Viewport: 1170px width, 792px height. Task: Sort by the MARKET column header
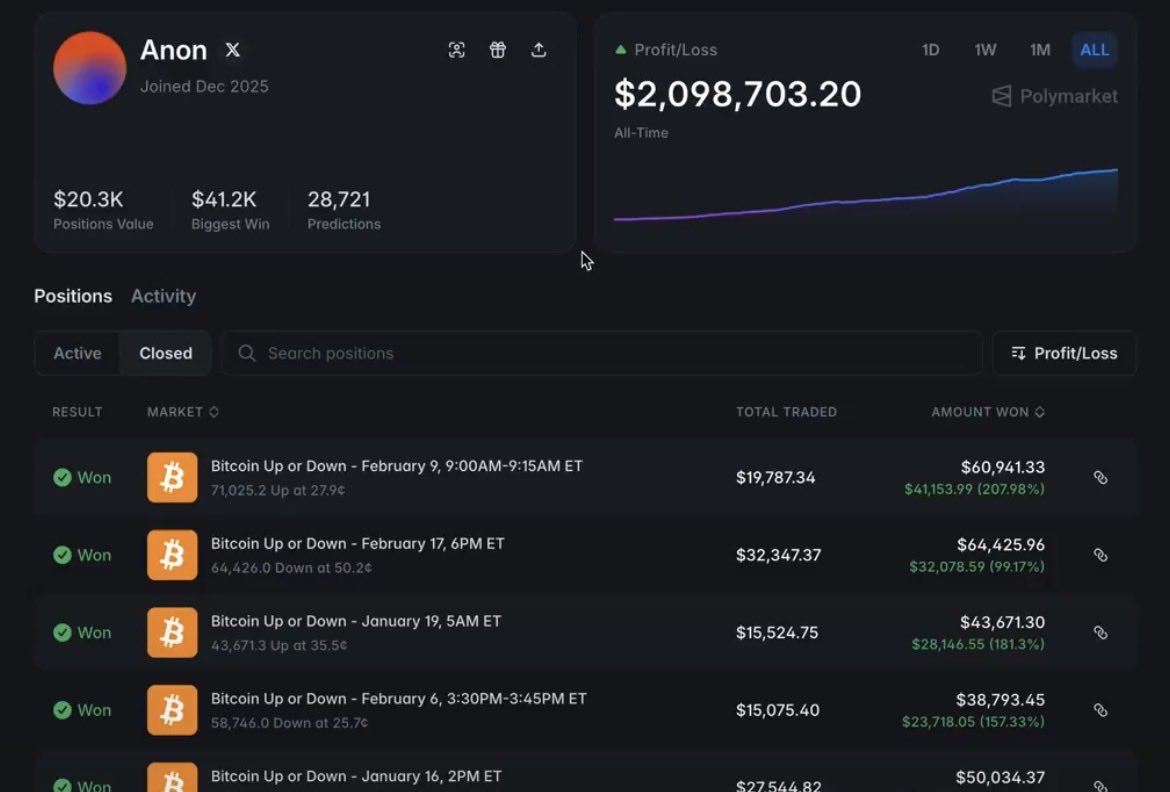click(x=183, y=412)
